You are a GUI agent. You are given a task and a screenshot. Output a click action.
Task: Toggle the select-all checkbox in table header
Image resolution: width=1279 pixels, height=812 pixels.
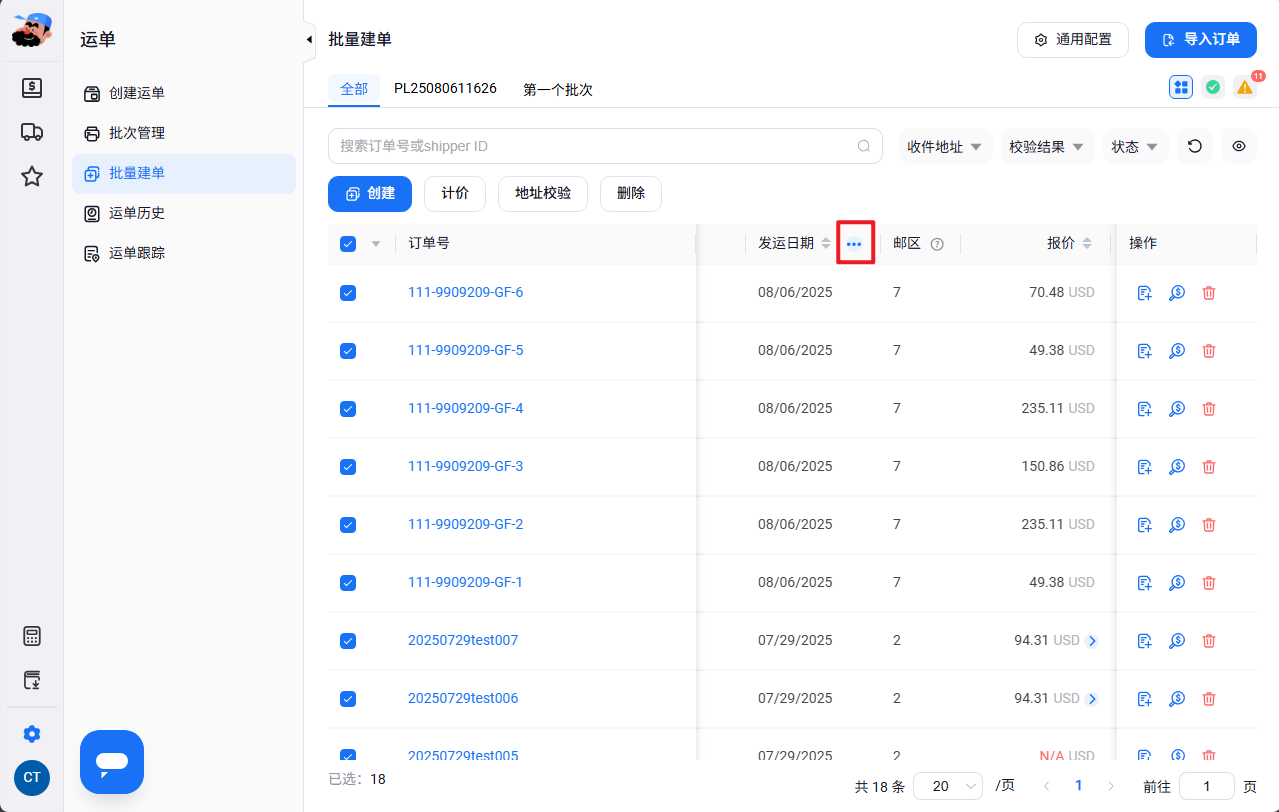click(348, 243)
